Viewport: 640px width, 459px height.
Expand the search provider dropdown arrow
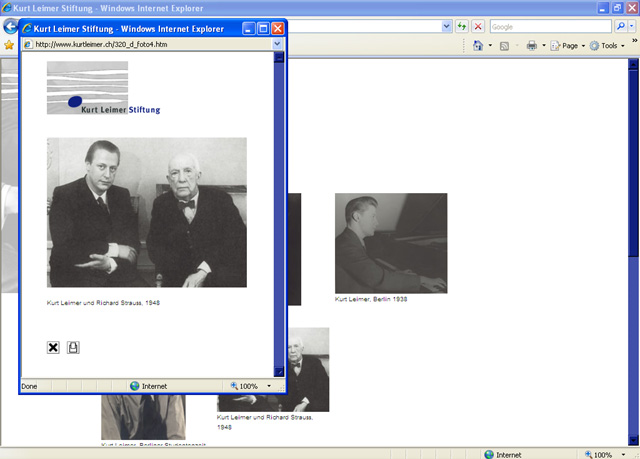pos(632,26)
